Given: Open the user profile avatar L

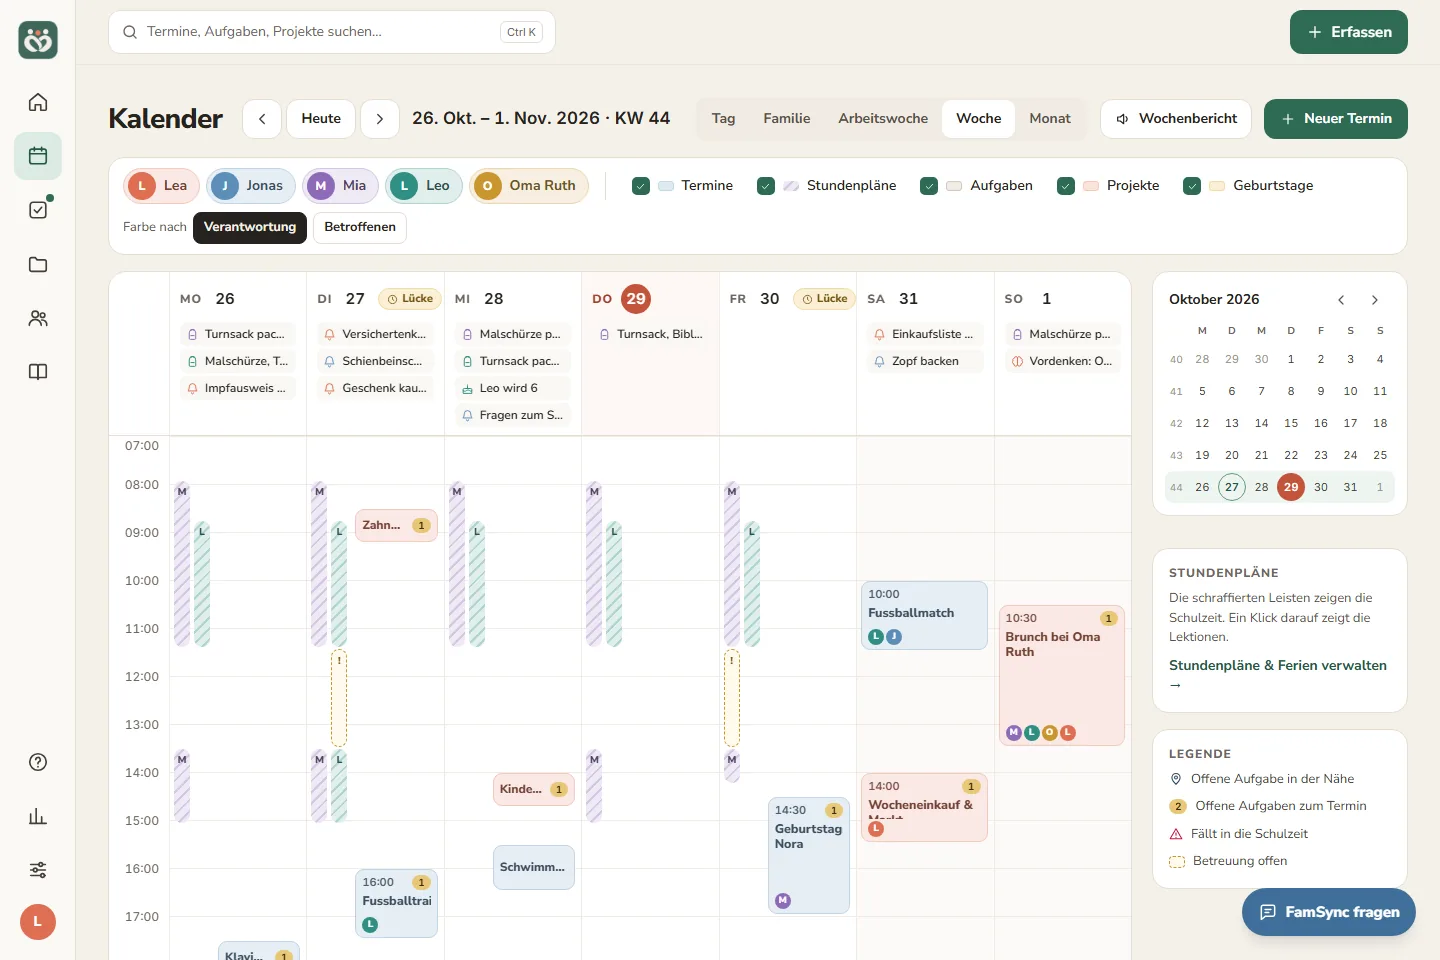Looking at the screenshot, I should (x=38, y=922).
